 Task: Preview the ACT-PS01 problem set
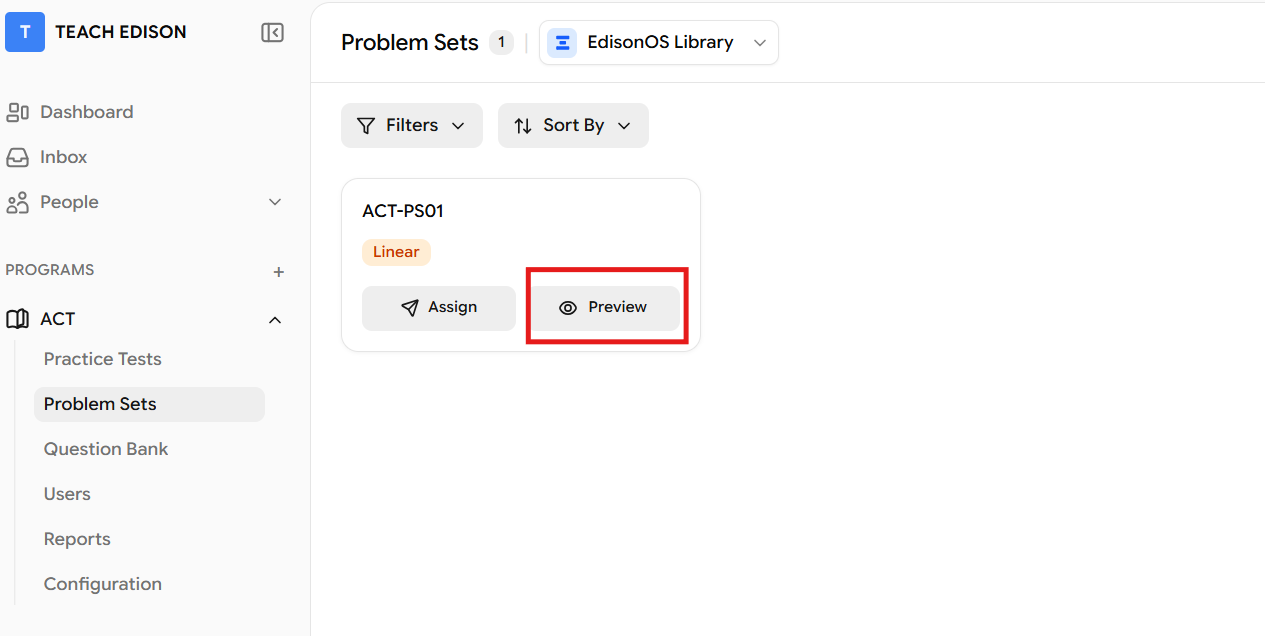[604, 308]
